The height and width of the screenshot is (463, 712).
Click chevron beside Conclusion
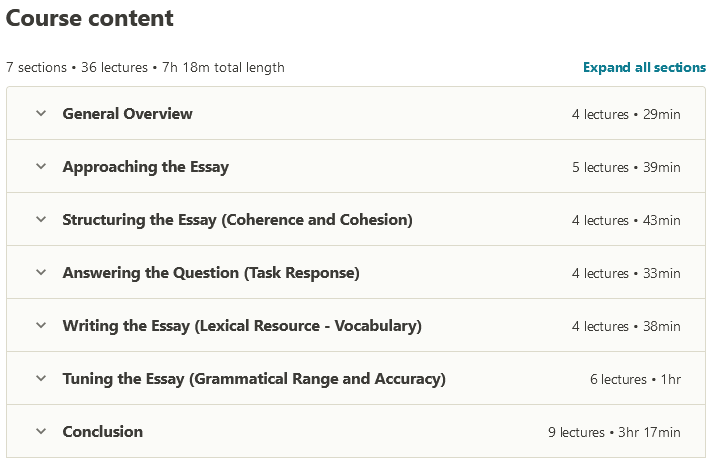coord(41,431)
